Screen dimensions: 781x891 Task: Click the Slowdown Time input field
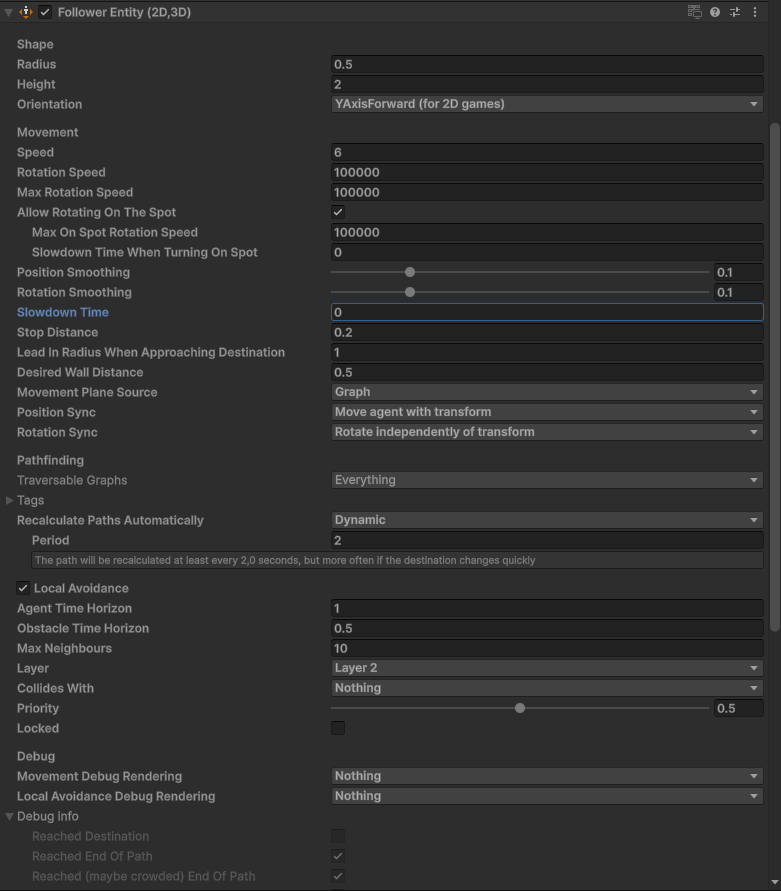pos(546,312)
